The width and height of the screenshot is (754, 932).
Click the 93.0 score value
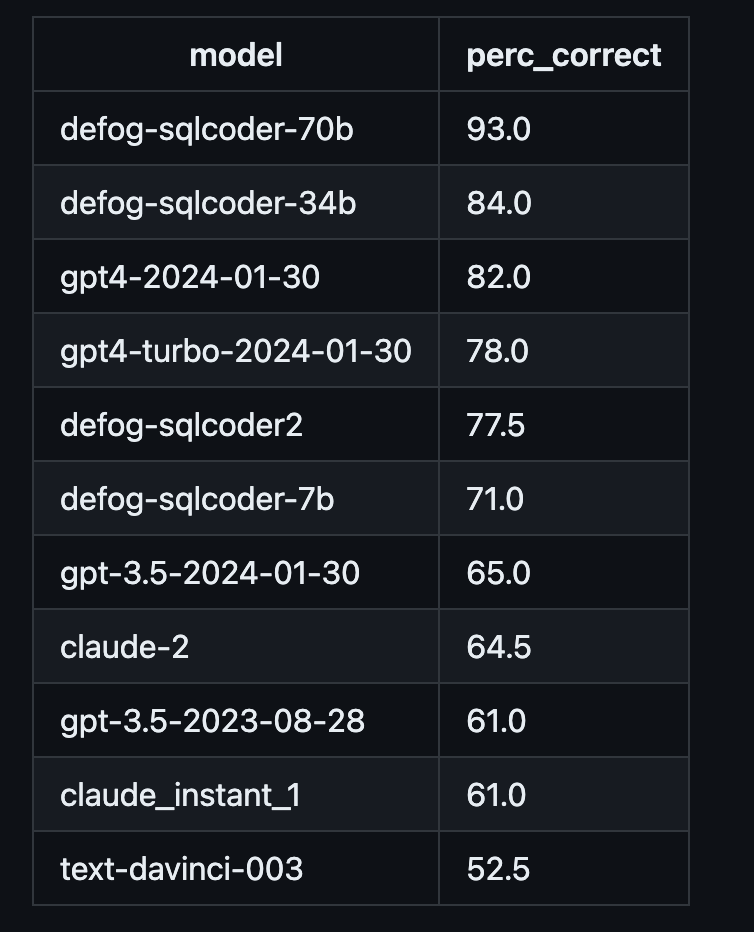498,129
